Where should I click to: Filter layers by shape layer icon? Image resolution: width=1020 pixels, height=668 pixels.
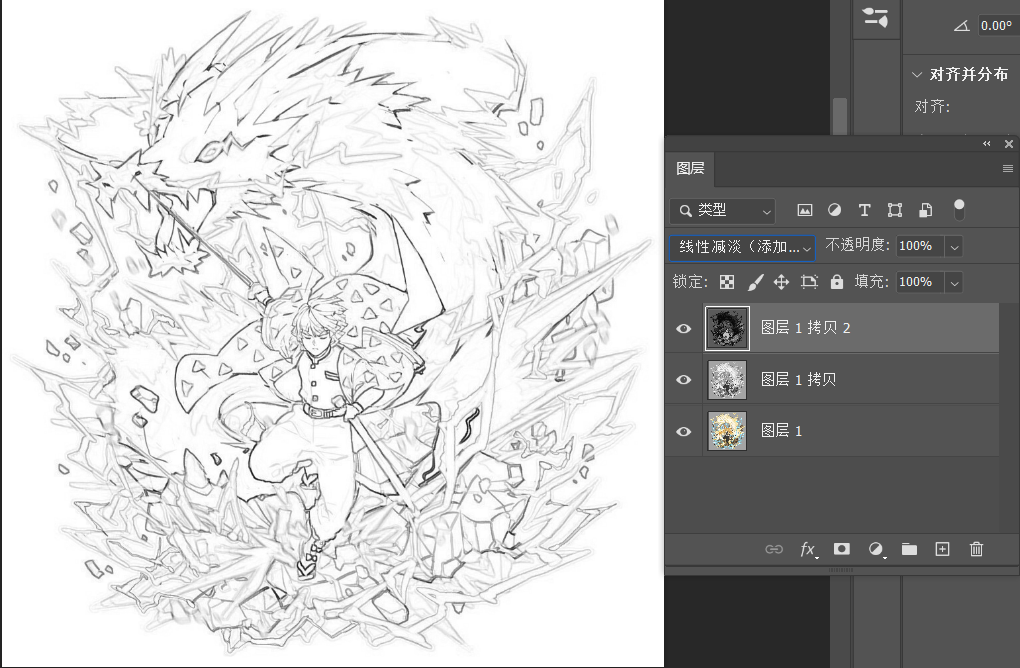click(894, 210)
